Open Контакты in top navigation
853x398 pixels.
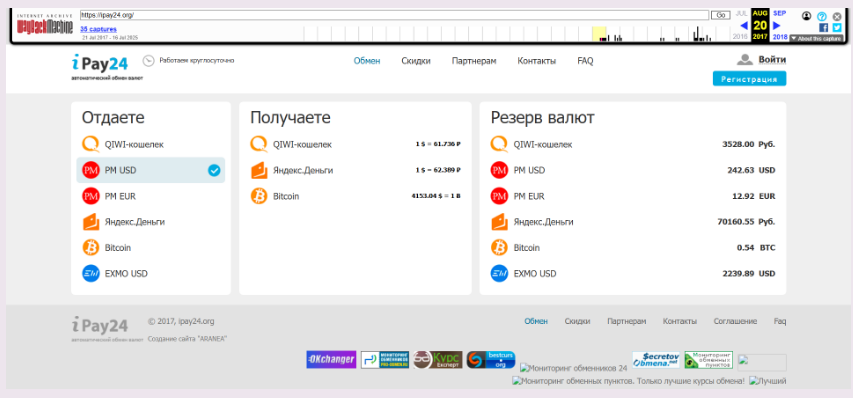tap(537, 61)
